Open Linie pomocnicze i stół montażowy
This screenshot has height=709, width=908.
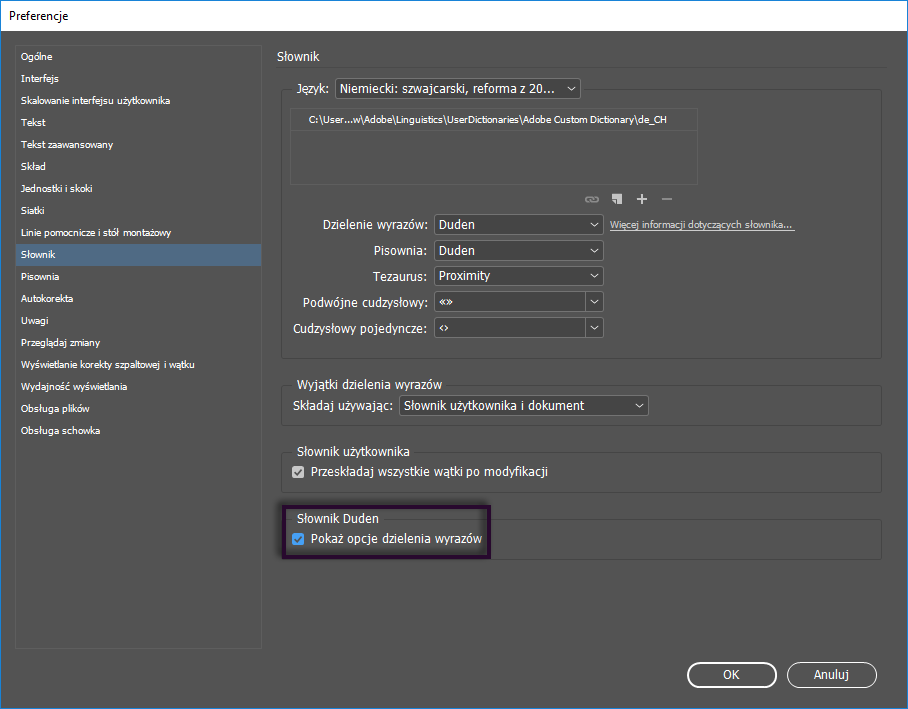[138, 233]
